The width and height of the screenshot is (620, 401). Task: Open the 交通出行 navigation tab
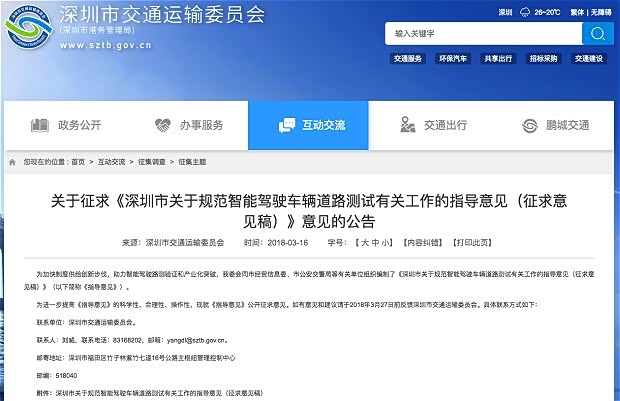coord(433,125)
